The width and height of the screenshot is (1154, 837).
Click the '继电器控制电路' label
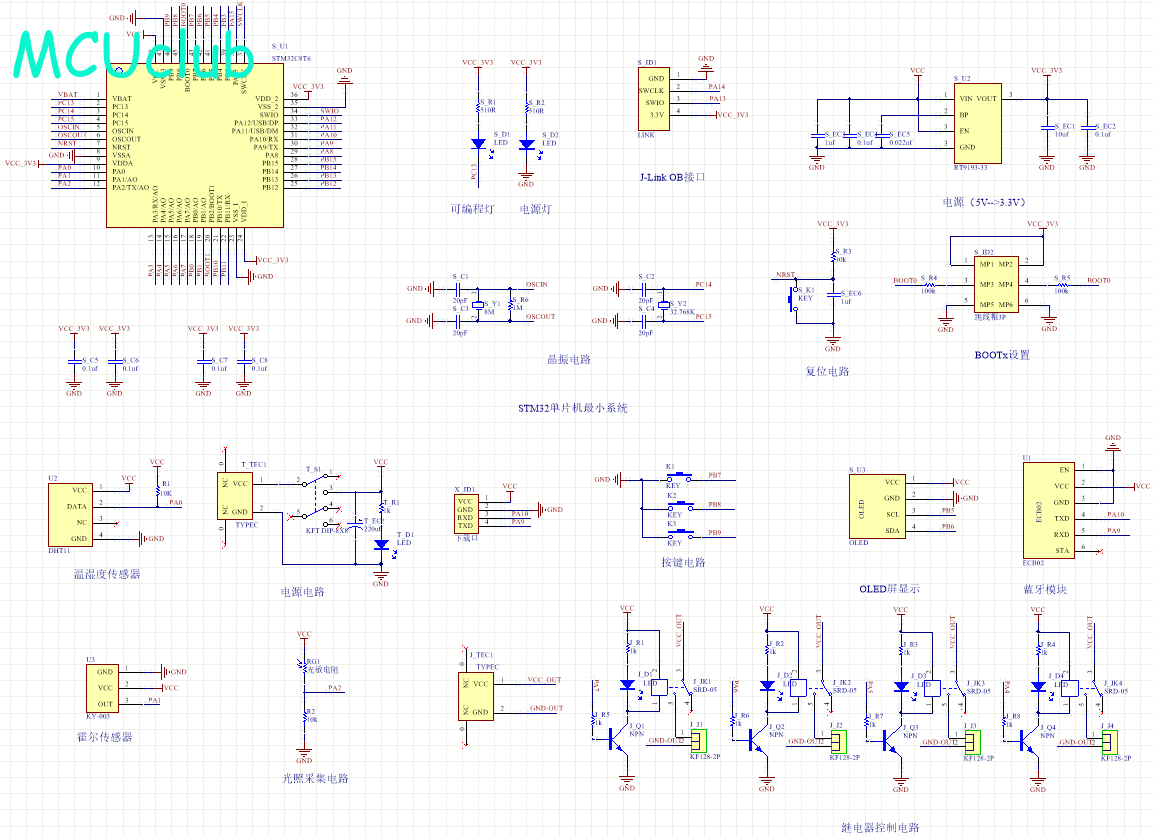[879, 827]
